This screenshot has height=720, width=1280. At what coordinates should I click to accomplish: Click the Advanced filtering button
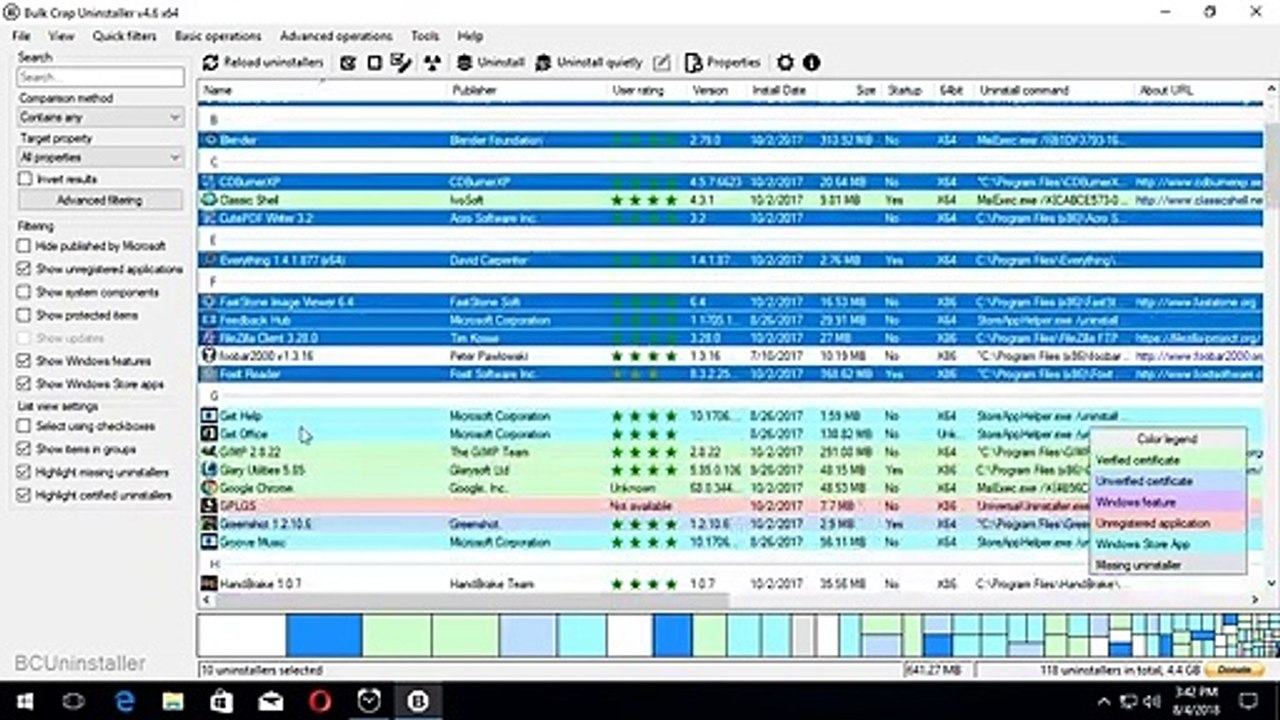point(100,200)
